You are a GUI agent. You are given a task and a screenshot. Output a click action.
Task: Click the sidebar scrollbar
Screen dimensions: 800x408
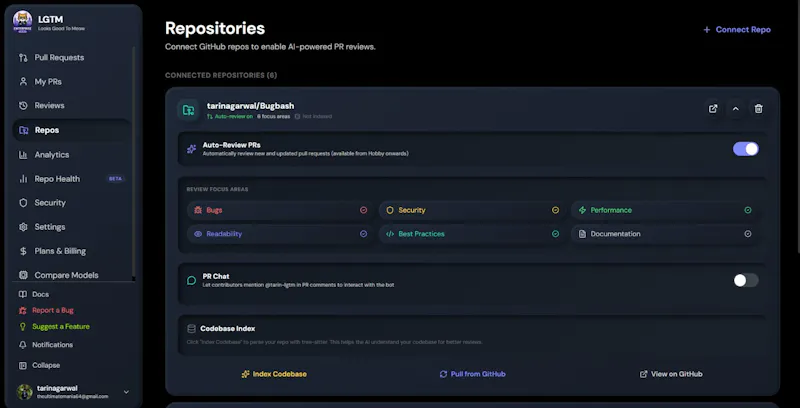point(134,163)
